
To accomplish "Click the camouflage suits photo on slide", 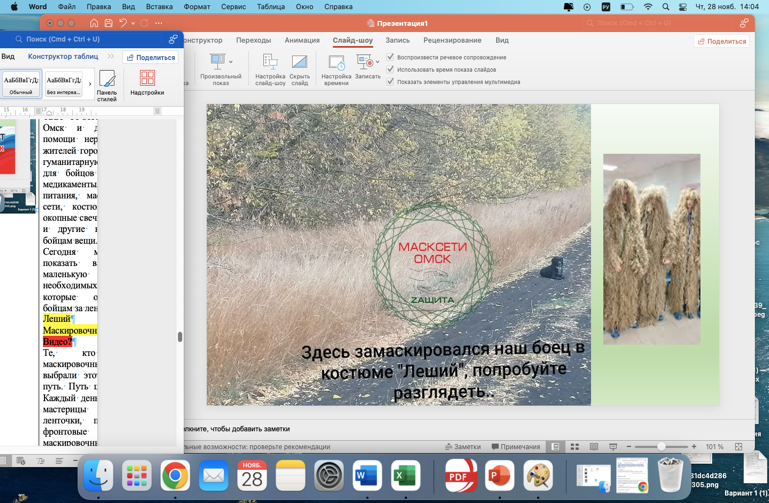I will 651,249.
